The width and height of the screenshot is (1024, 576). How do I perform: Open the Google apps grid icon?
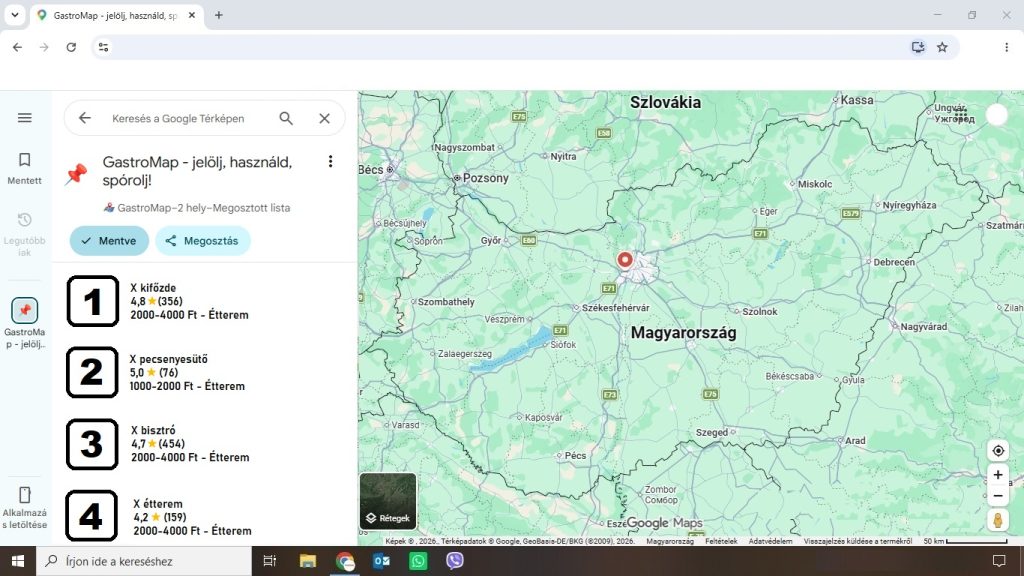point(961,114)
